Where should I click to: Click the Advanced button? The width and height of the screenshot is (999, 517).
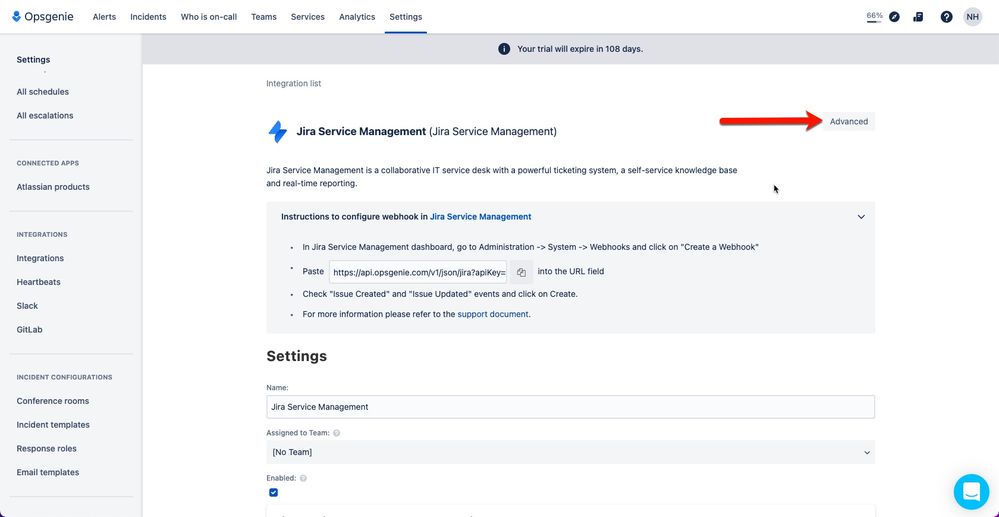click(x=849, y=121)
